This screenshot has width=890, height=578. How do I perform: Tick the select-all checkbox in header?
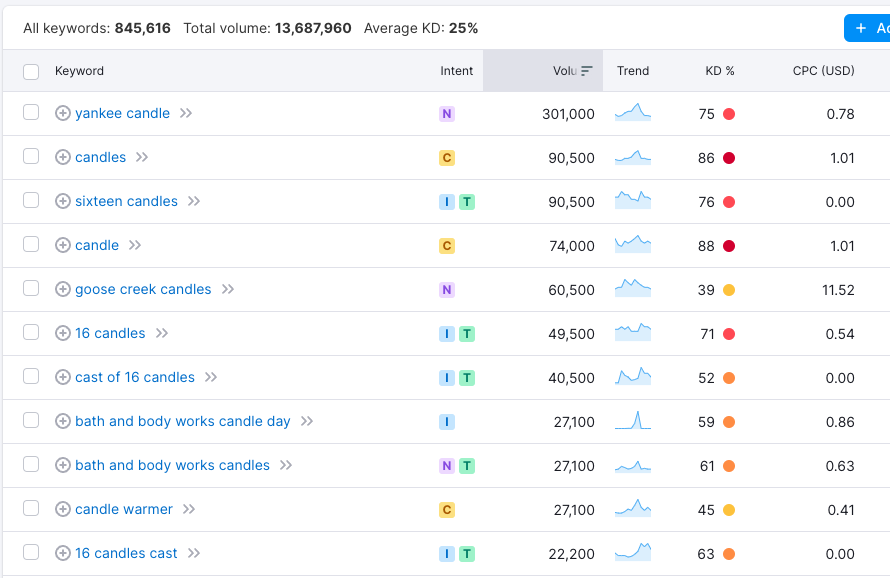[x=31, y=72]
